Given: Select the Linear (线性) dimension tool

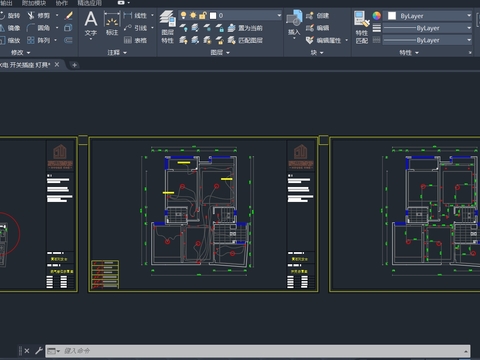Looking at the screenshot, I should (135, 15).
